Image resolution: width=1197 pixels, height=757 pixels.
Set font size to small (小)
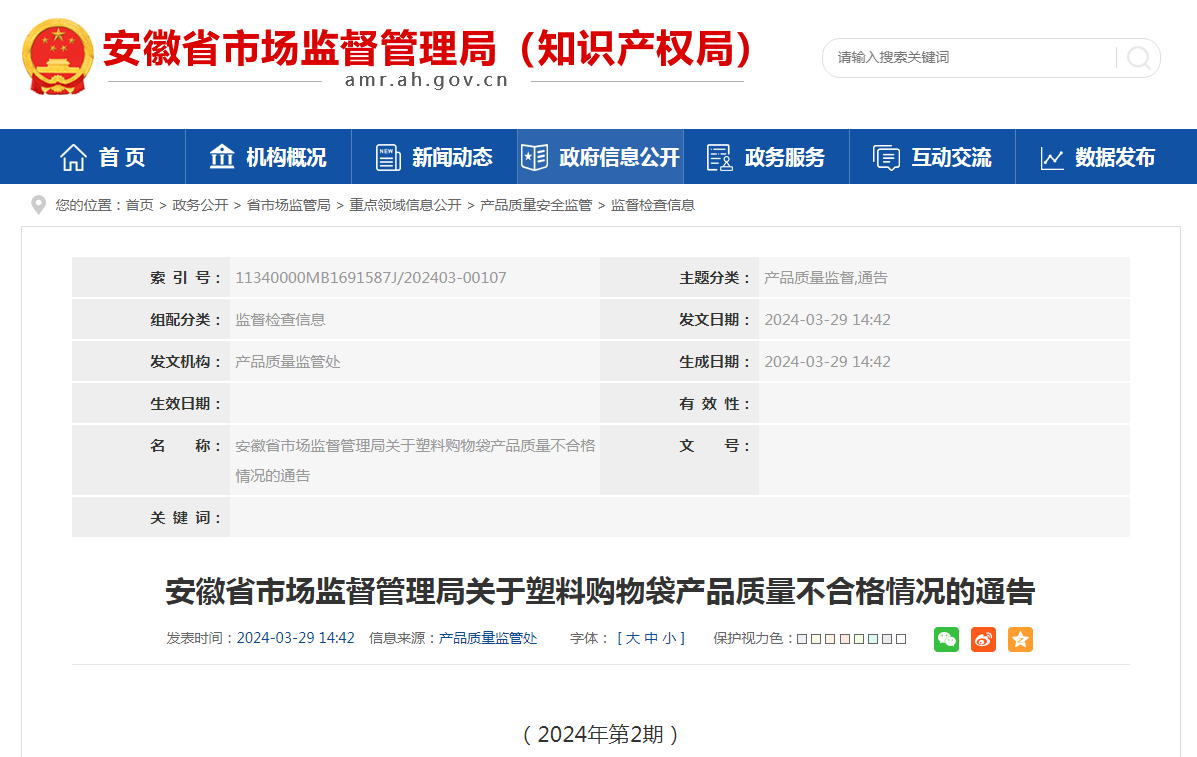click(x=668, y=639)
